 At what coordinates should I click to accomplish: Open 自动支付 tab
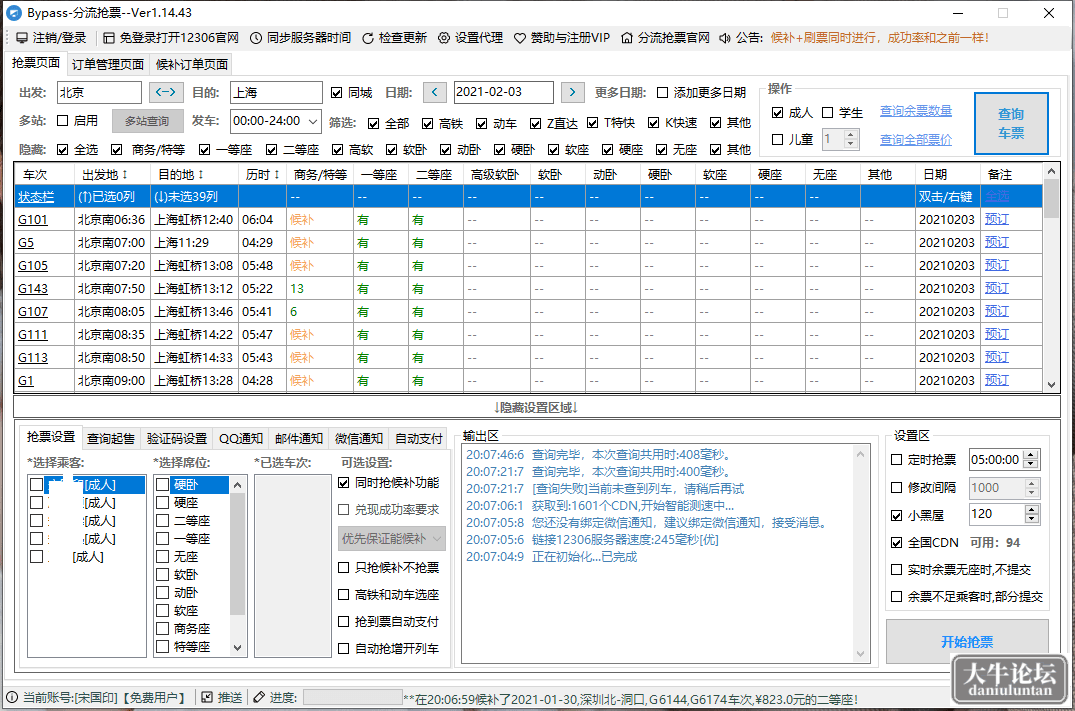[x=419, y=438]
